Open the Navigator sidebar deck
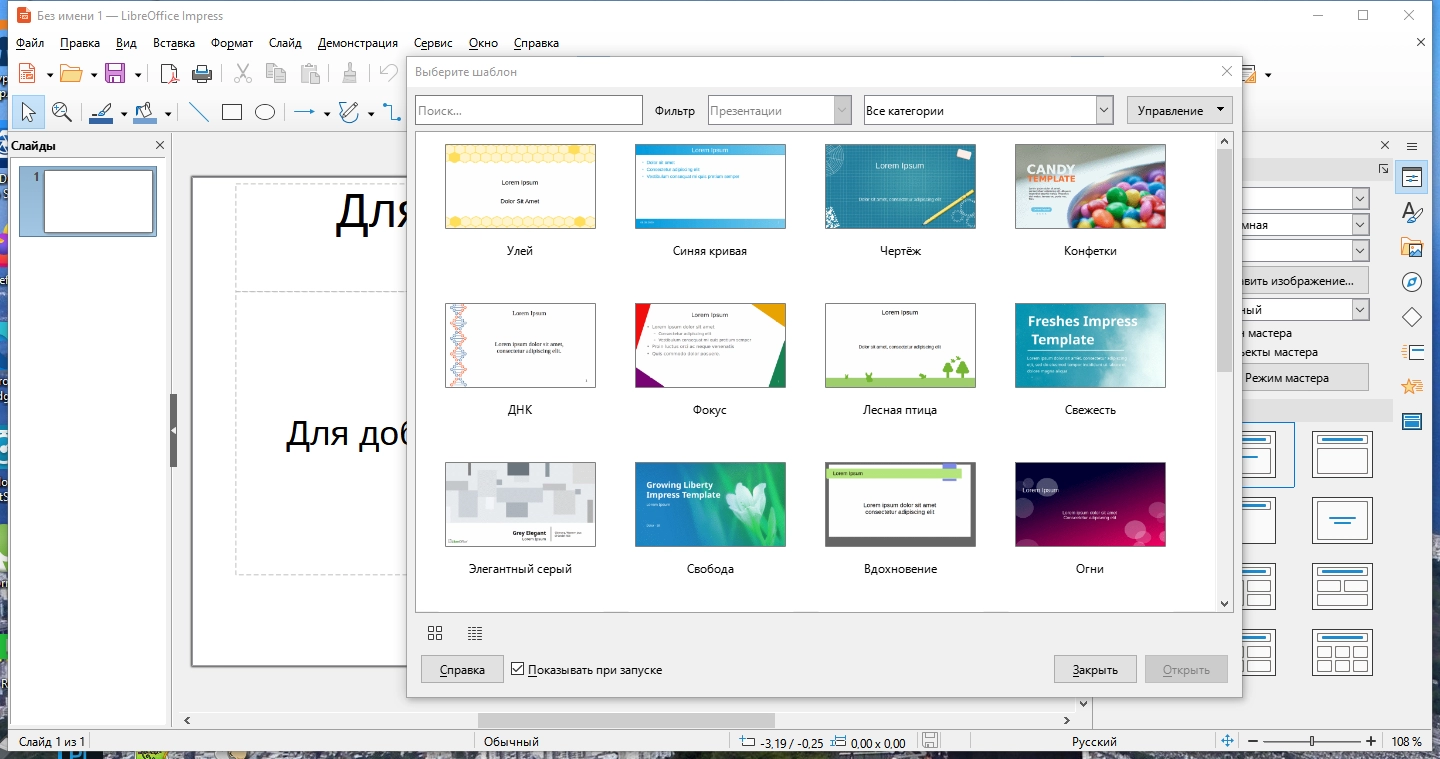The width and height of the screenshot is (1440, 759). (x=1412, y=282)
